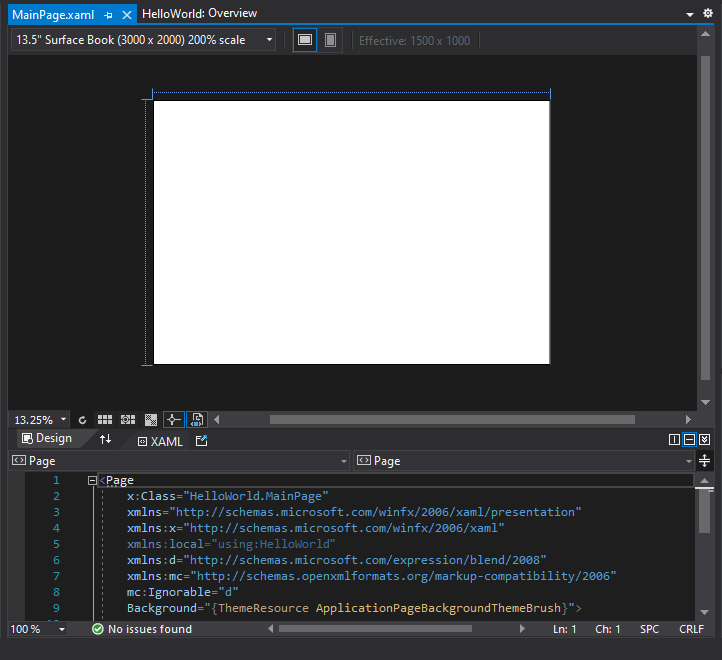Open the Surface Book device selector dropdown
The width and height of the screenshot is (722, 660).
tap(143, 40)
